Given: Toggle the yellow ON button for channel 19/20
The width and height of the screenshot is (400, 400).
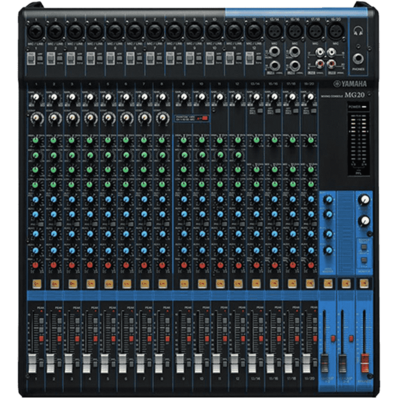Looking at the screenshot, I should (x=310, y=284).
